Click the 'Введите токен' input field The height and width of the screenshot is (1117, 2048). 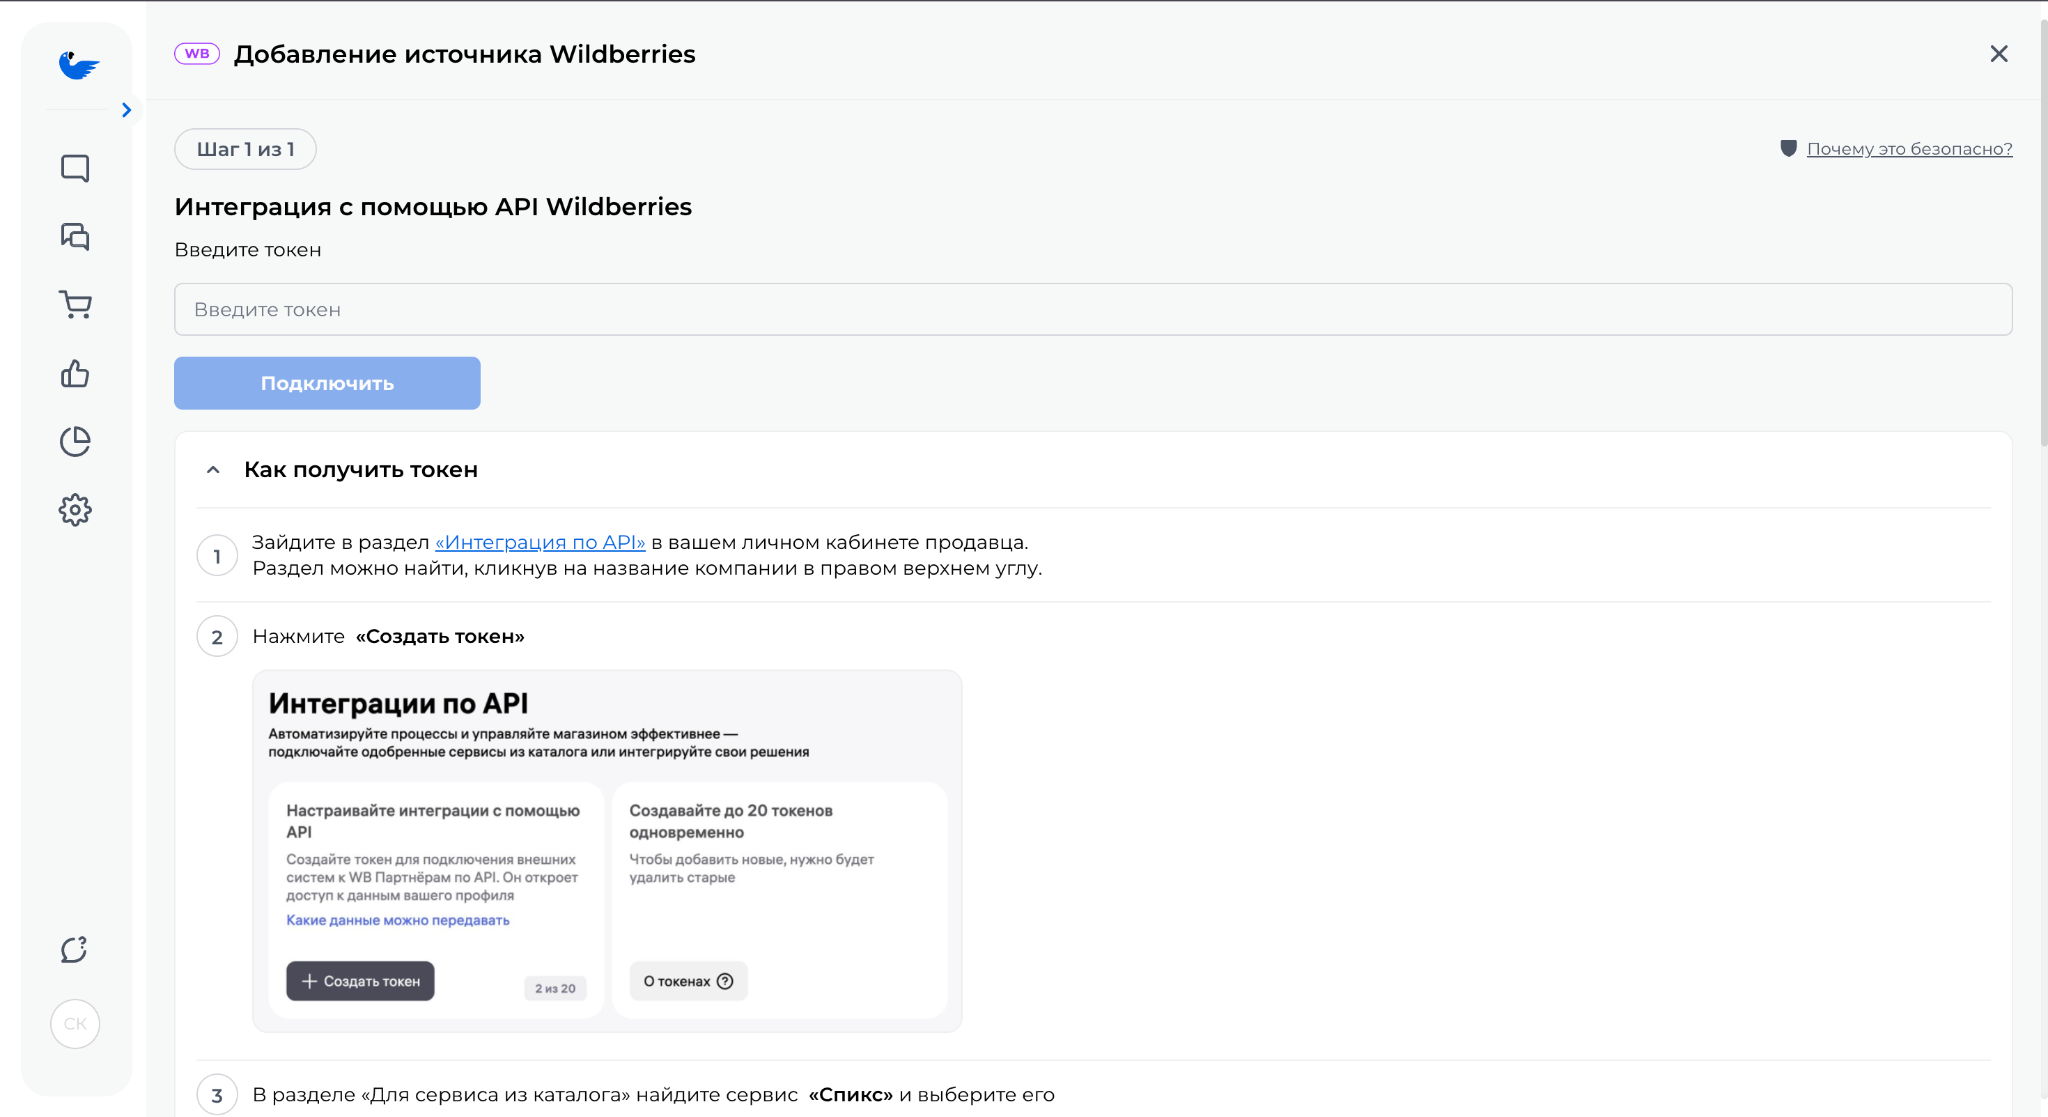pos(1093,309)
